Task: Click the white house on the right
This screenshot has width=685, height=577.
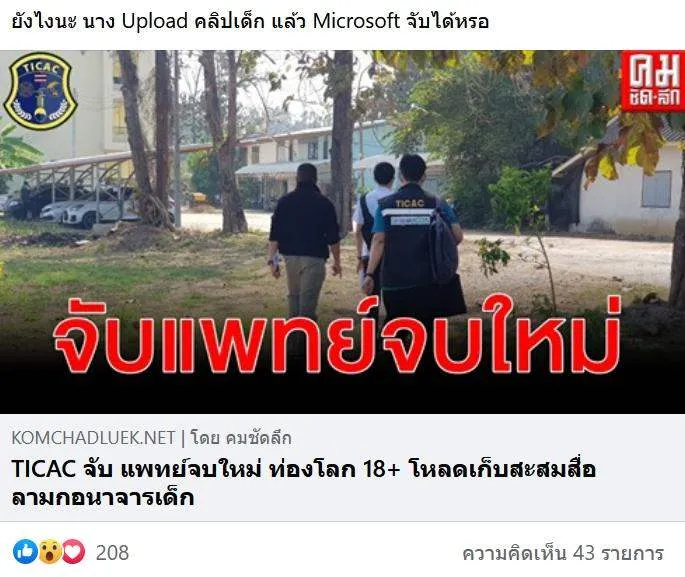Action: (627, 183)
